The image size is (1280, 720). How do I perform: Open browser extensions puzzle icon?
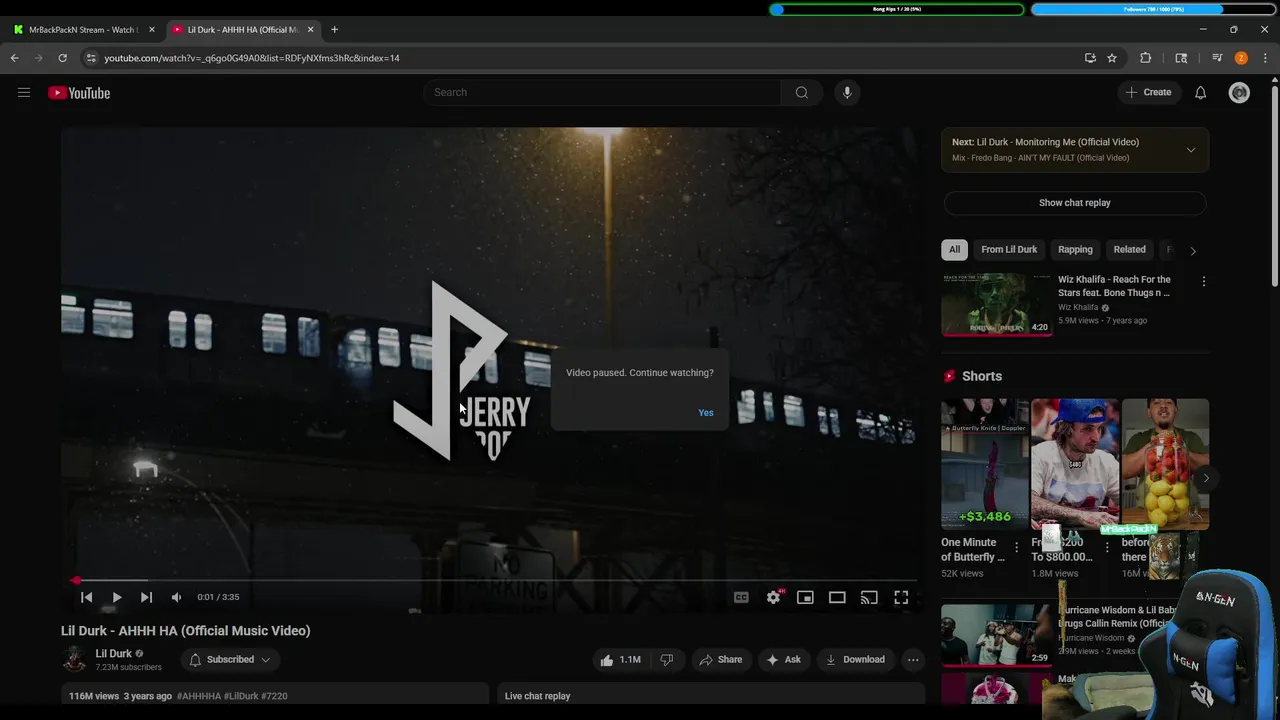(x=1146, y=58)
